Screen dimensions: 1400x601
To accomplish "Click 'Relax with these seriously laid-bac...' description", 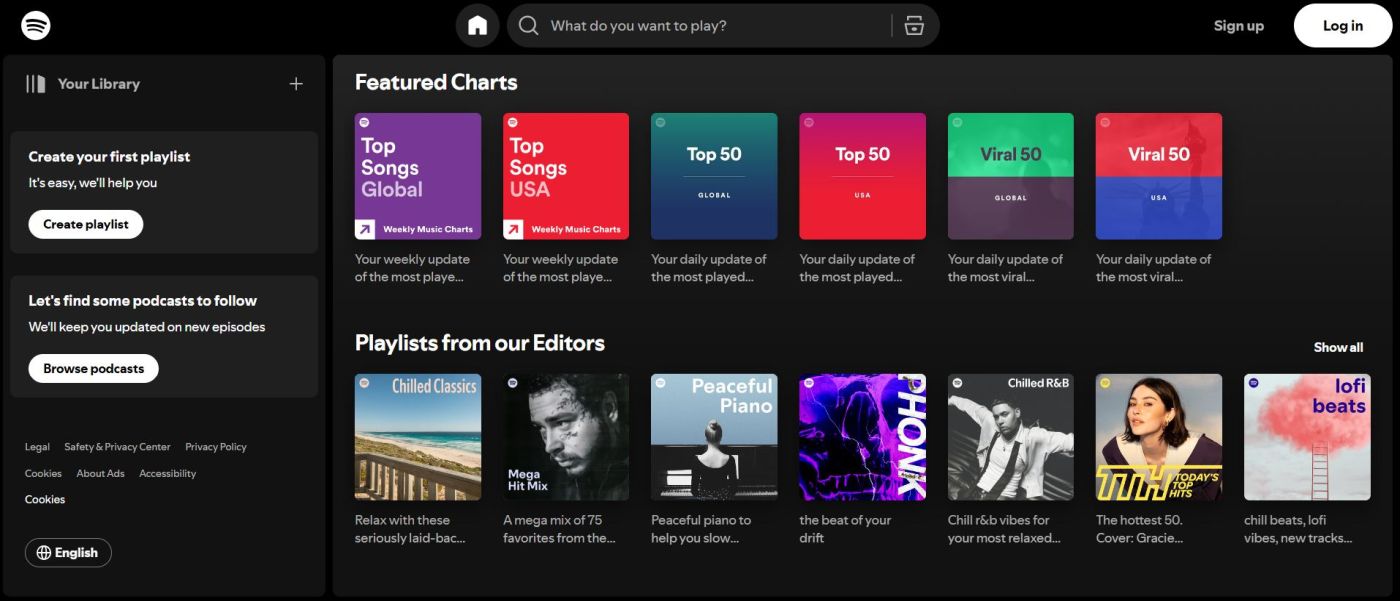I will (413, 529).
